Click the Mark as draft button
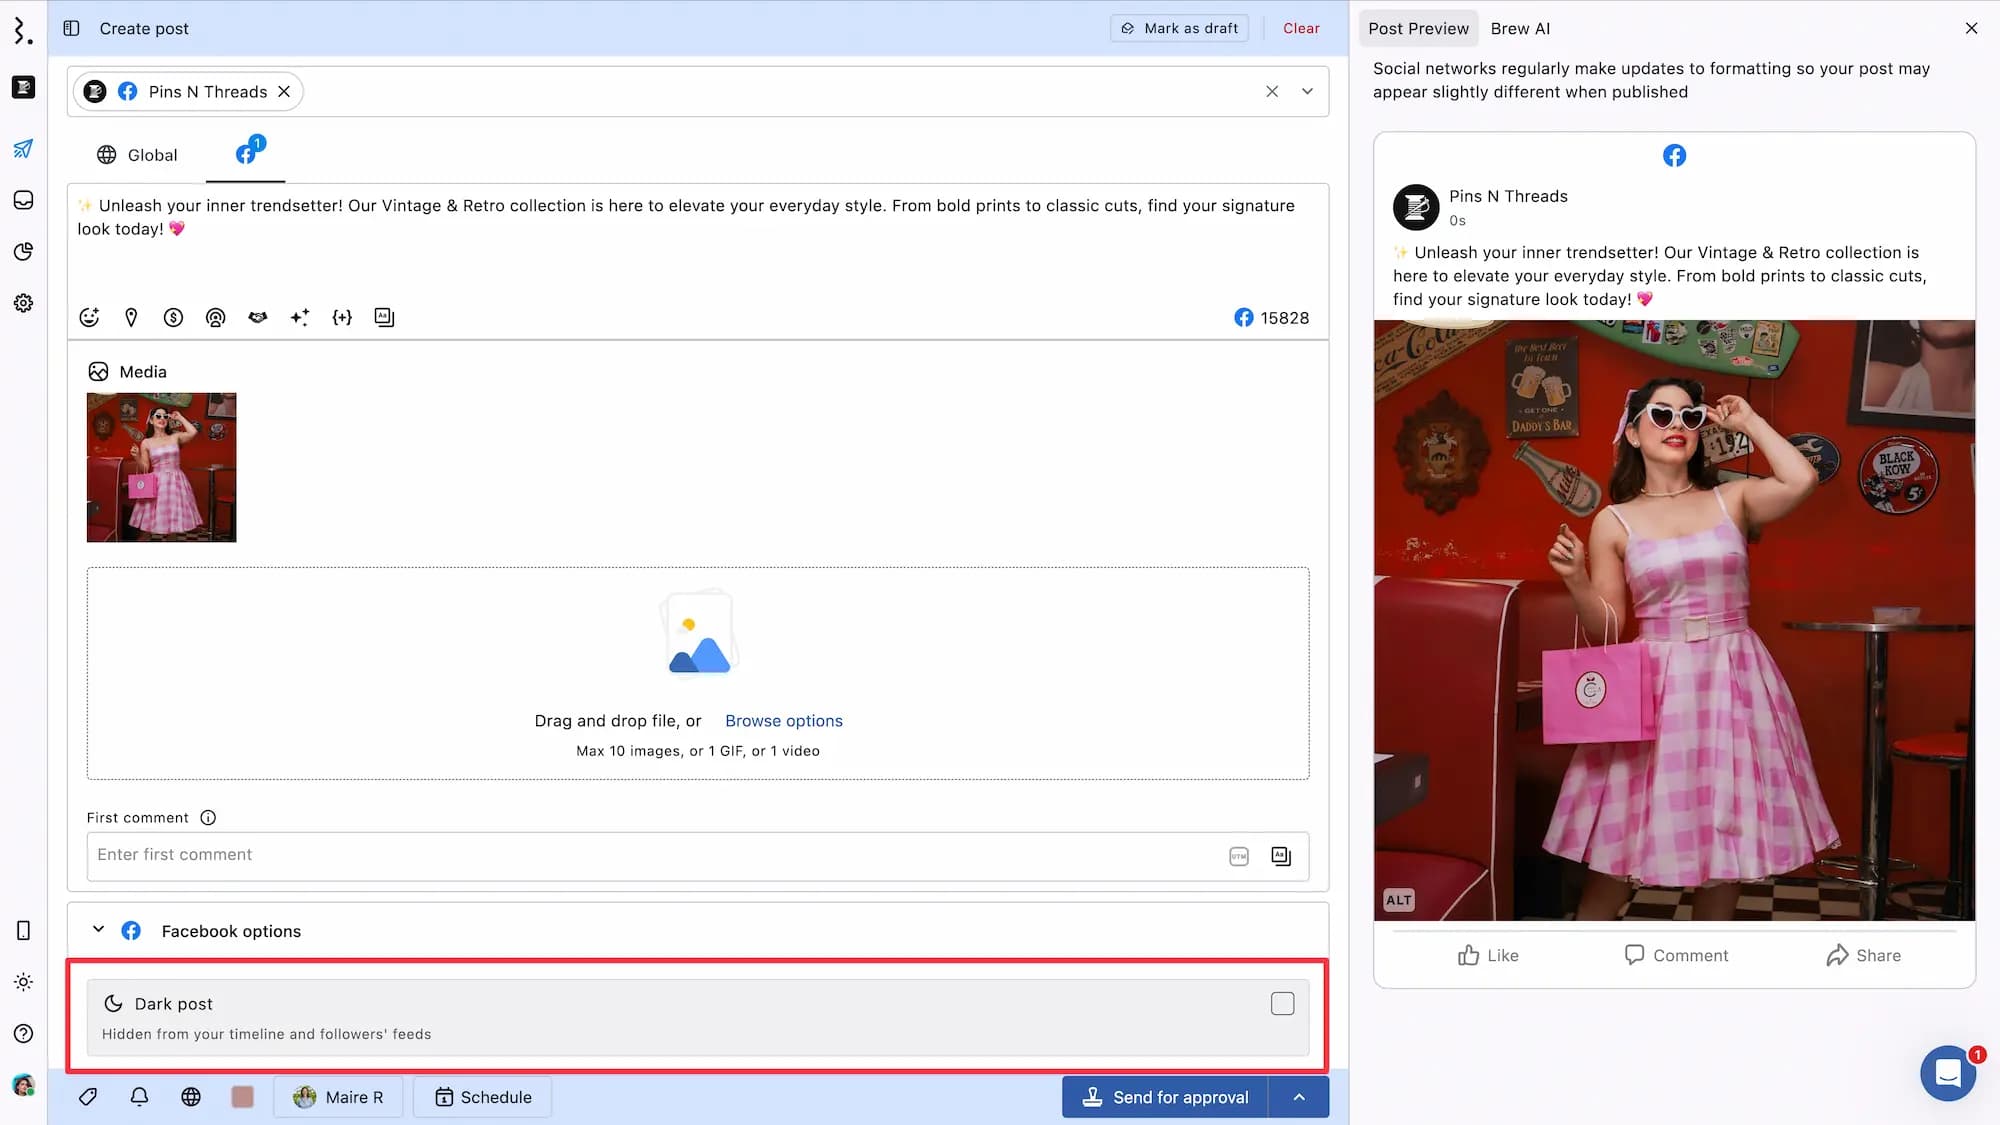 pyautogui.click(x=1179, y=28)
